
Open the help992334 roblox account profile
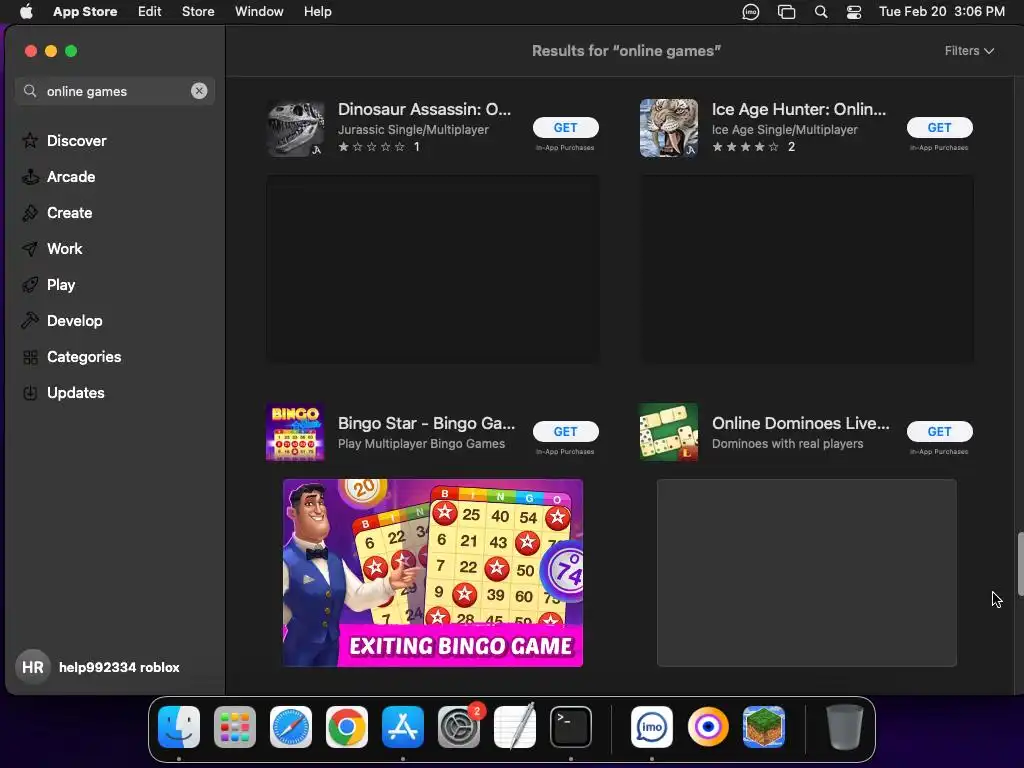pyautogui.click(x=97, y=667)
